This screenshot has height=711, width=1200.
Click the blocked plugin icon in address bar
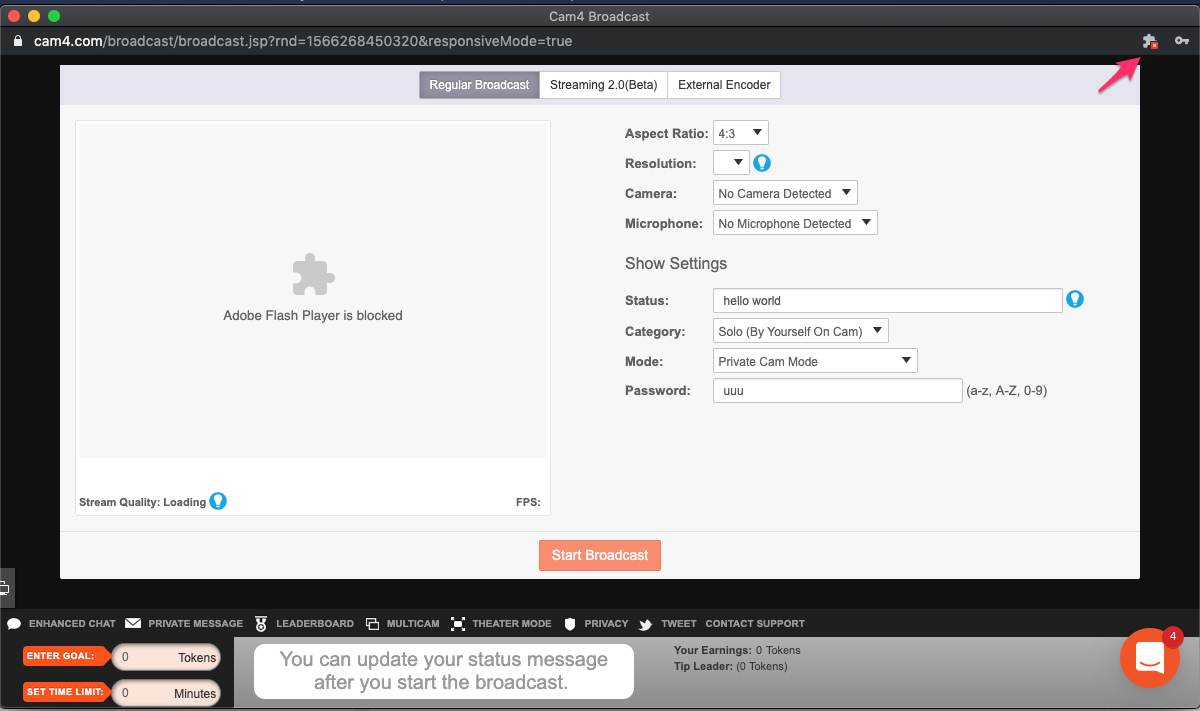coord(1149,42)
